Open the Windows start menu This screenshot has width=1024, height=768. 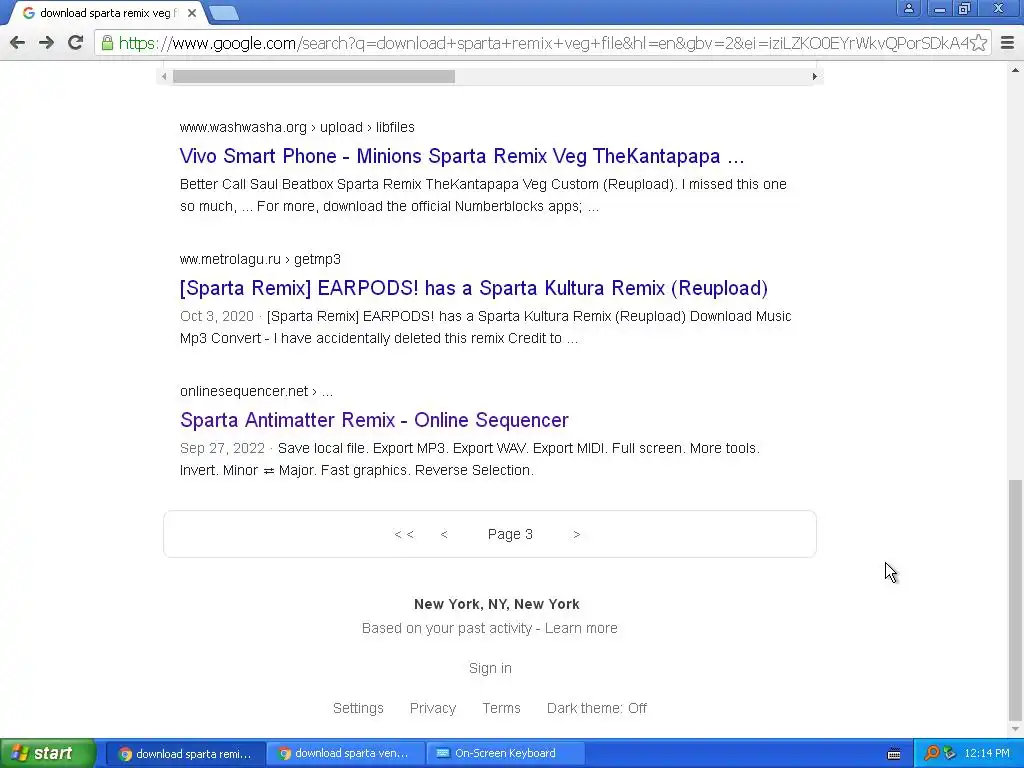click(x=48, y=753)
